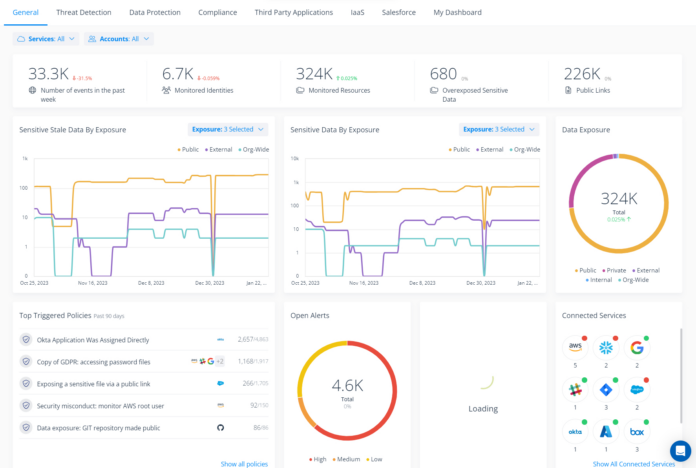Open the Slack connected service

tap(575, 391)
